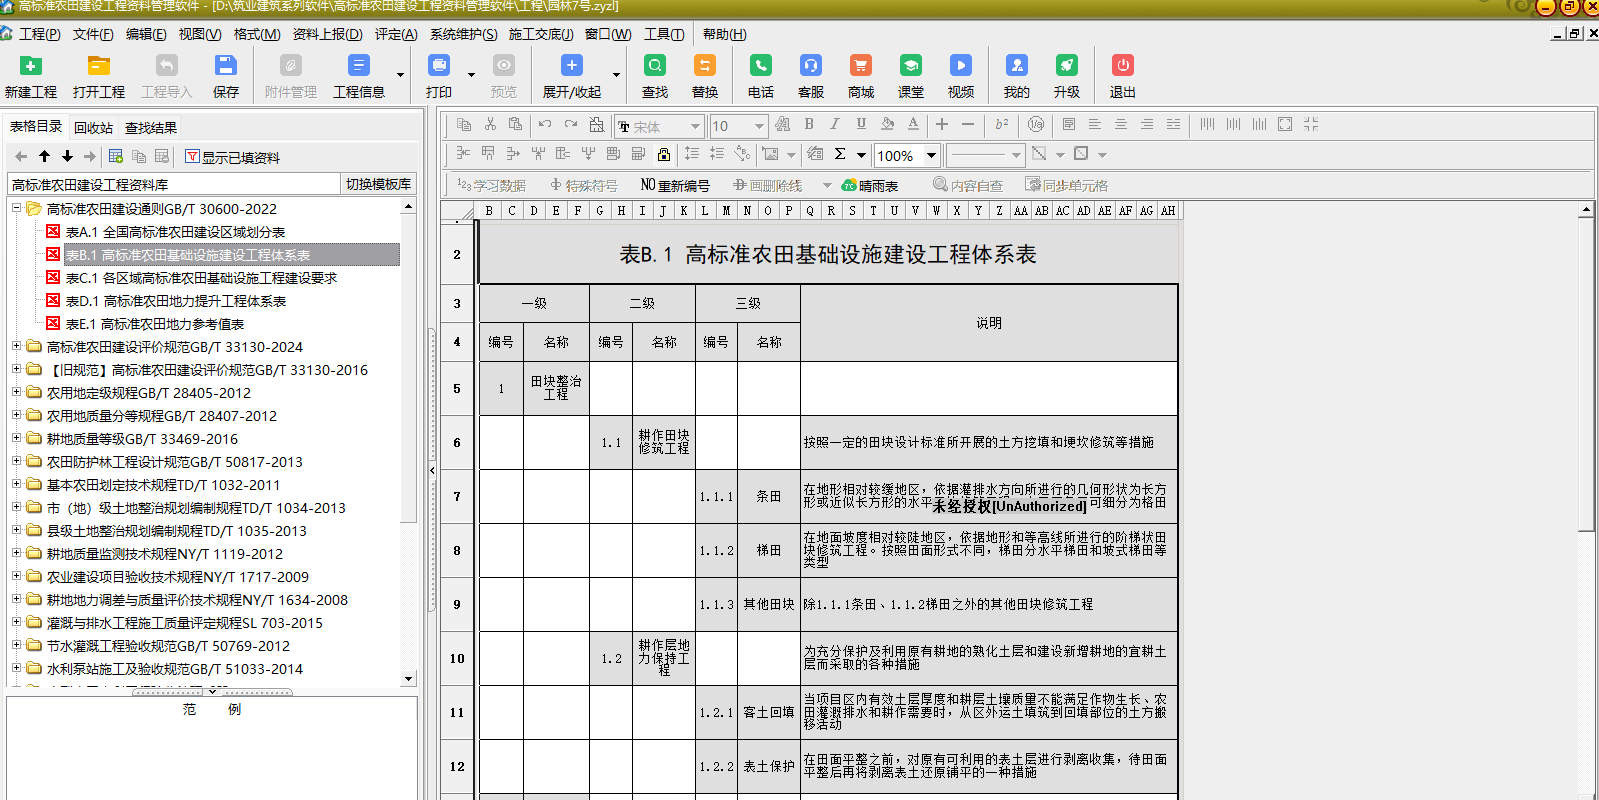Click the 退出 (Exit) power icon
This screenshot has height=800, width=1599.
tap(1122, 67)
